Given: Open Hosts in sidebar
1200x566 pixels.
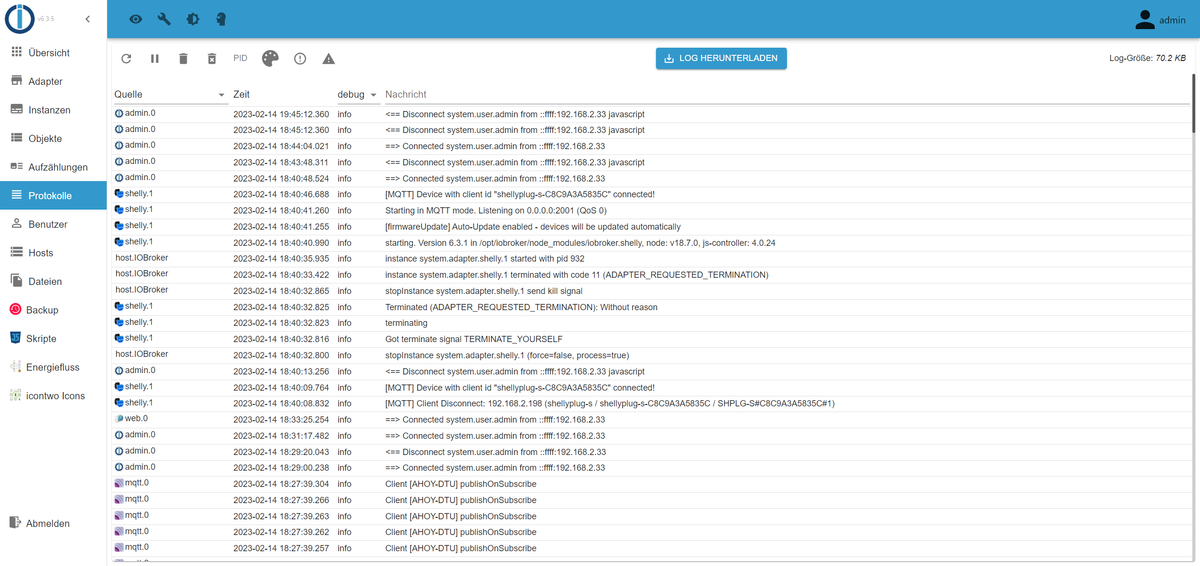Looking at the screenshot, I should pos(53,253).
